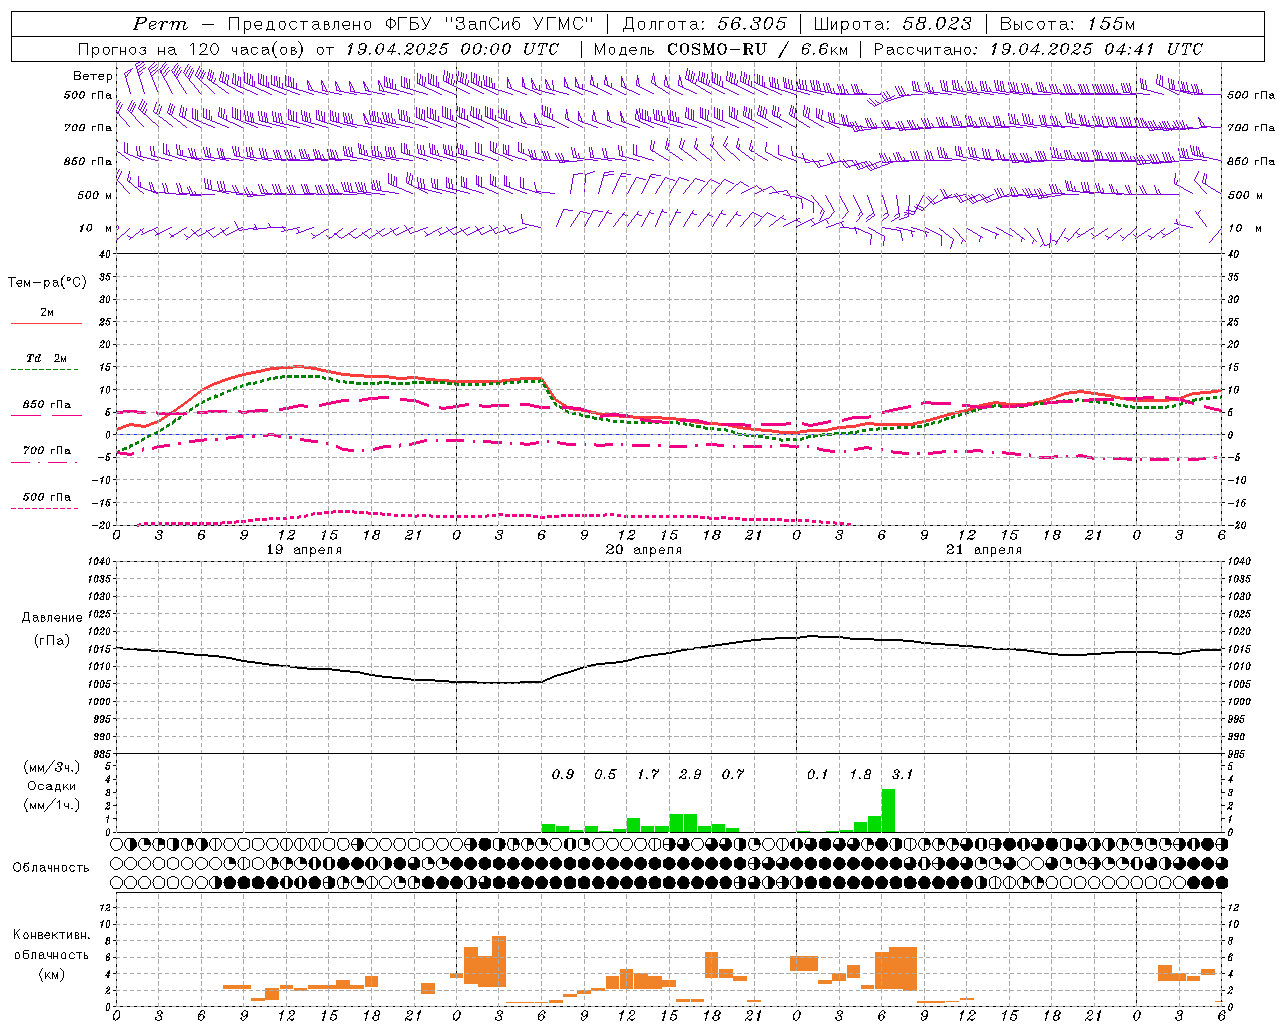
Task: Click the "20 апреля" date label
Action: tap(644, 550)
